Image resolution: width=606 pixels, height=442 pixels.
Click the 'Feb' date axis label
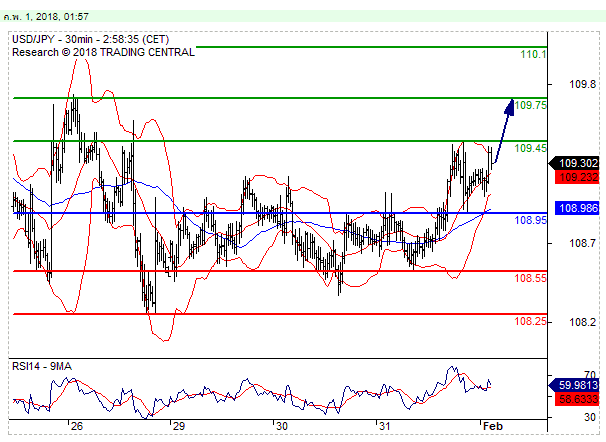[x=493, y=427]
